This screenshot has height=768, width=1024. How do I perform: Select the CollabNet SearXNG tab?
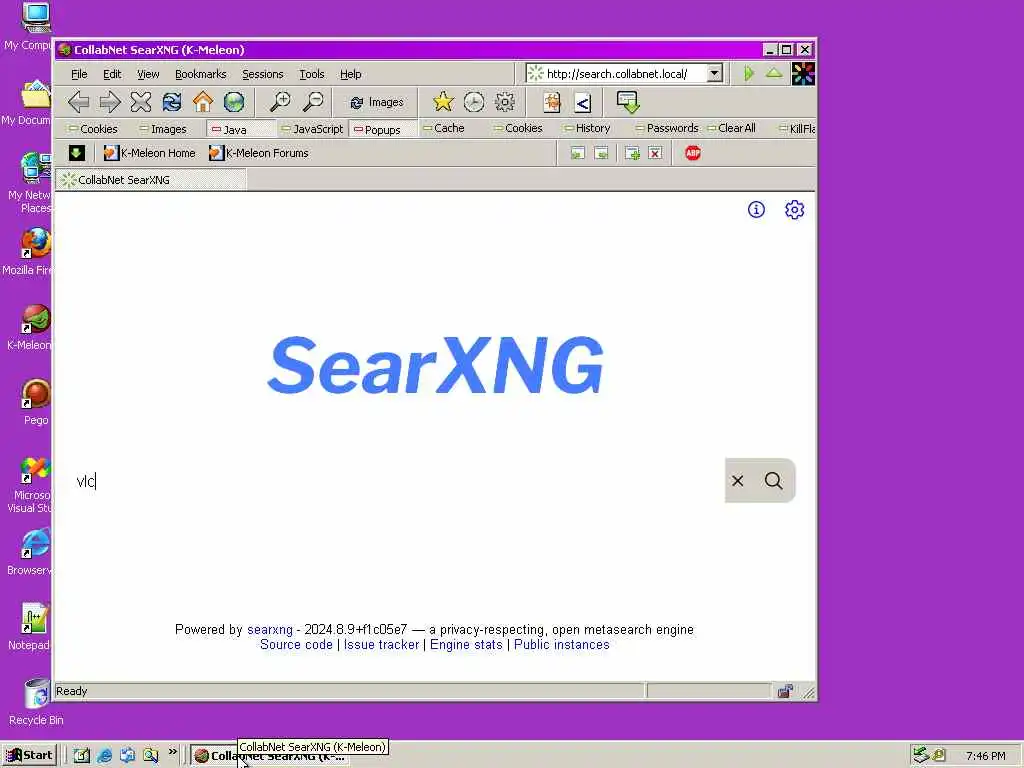coord(152,180)
